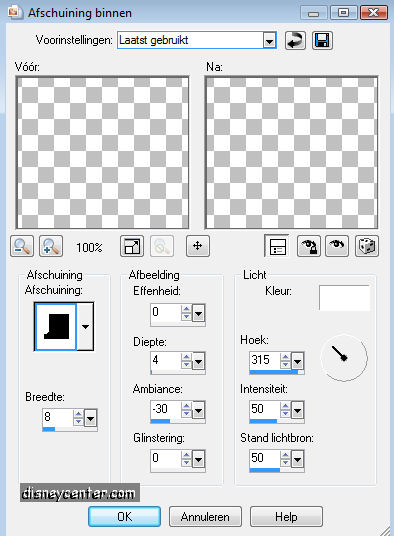
Task: Click the light angle dial
Action: [x=344, y=358]
